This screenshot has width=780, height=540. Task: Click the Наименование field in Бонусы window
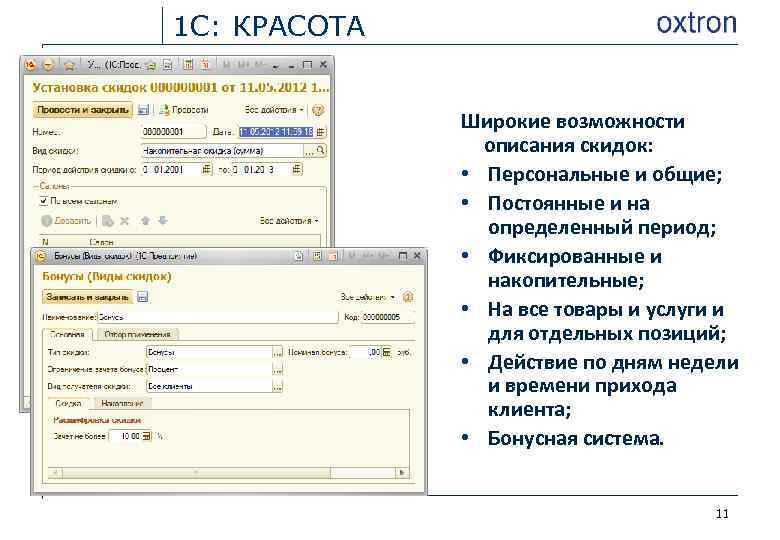217,317
